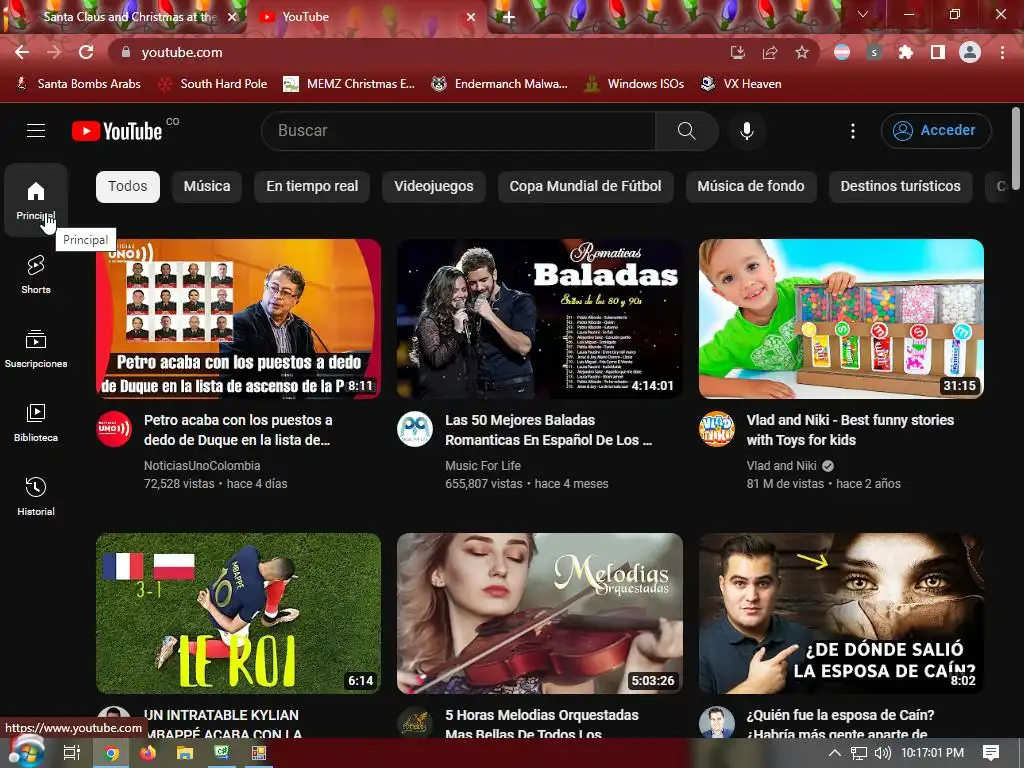Click the Firefox icon in the taskbar
This screenshot has height=768, width=1024.
coord(148,753)
